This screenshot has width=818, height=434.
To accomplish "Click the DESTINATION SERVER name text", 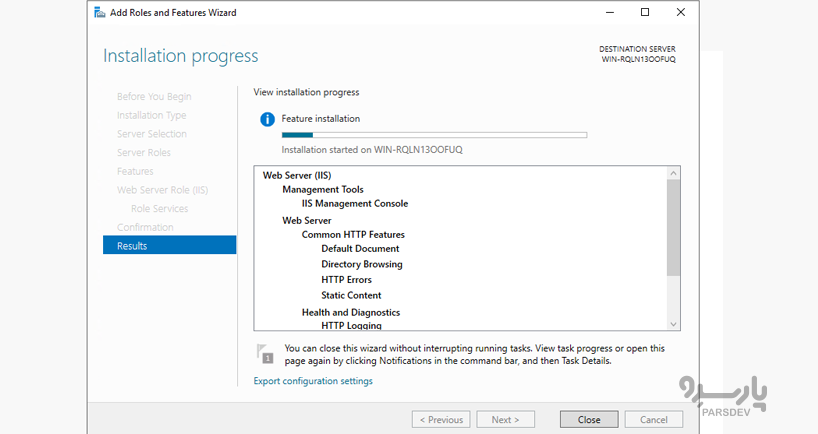I will [639, 59].
